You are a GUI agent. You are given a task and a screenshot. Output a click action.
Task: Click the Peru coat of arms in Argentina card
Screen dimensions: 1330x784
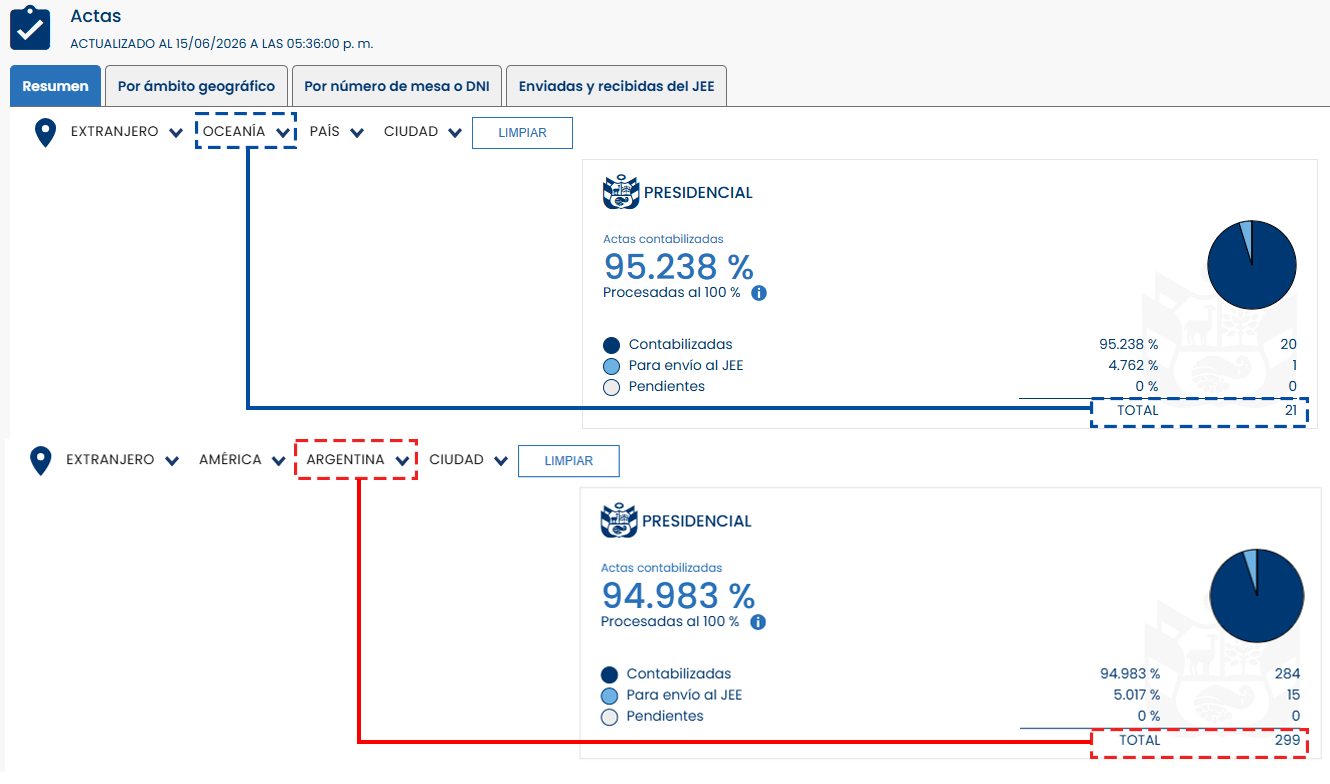tap(619, 521)
